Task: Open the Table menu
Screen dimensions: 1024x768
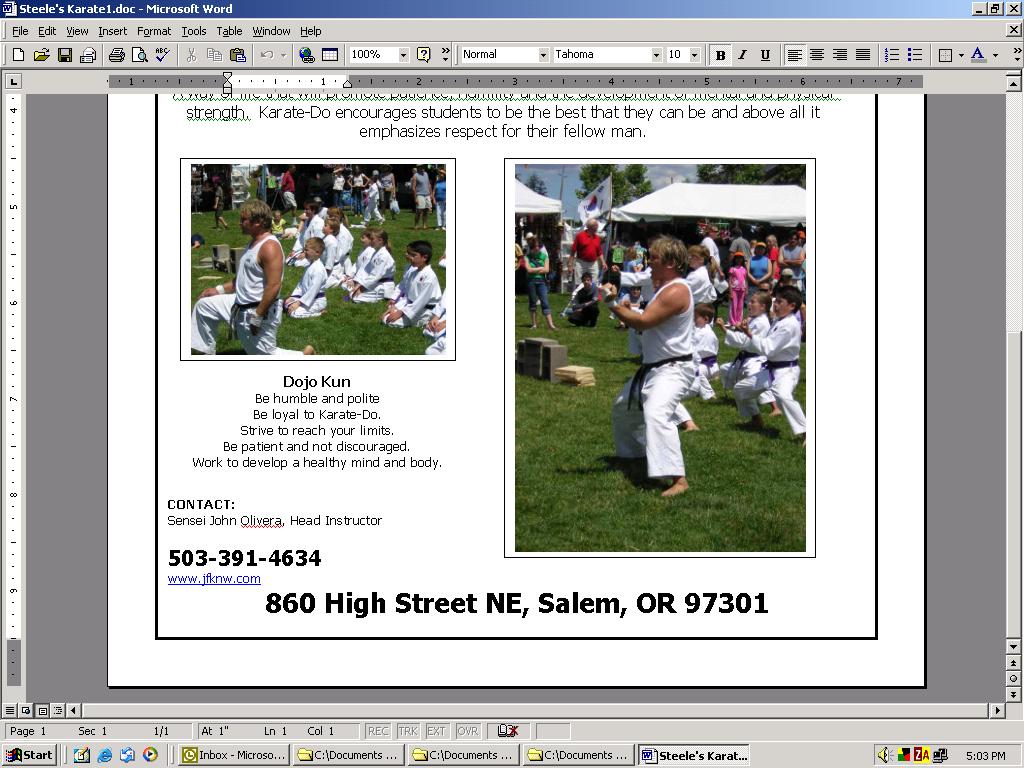Action: [x=229, y=31]
